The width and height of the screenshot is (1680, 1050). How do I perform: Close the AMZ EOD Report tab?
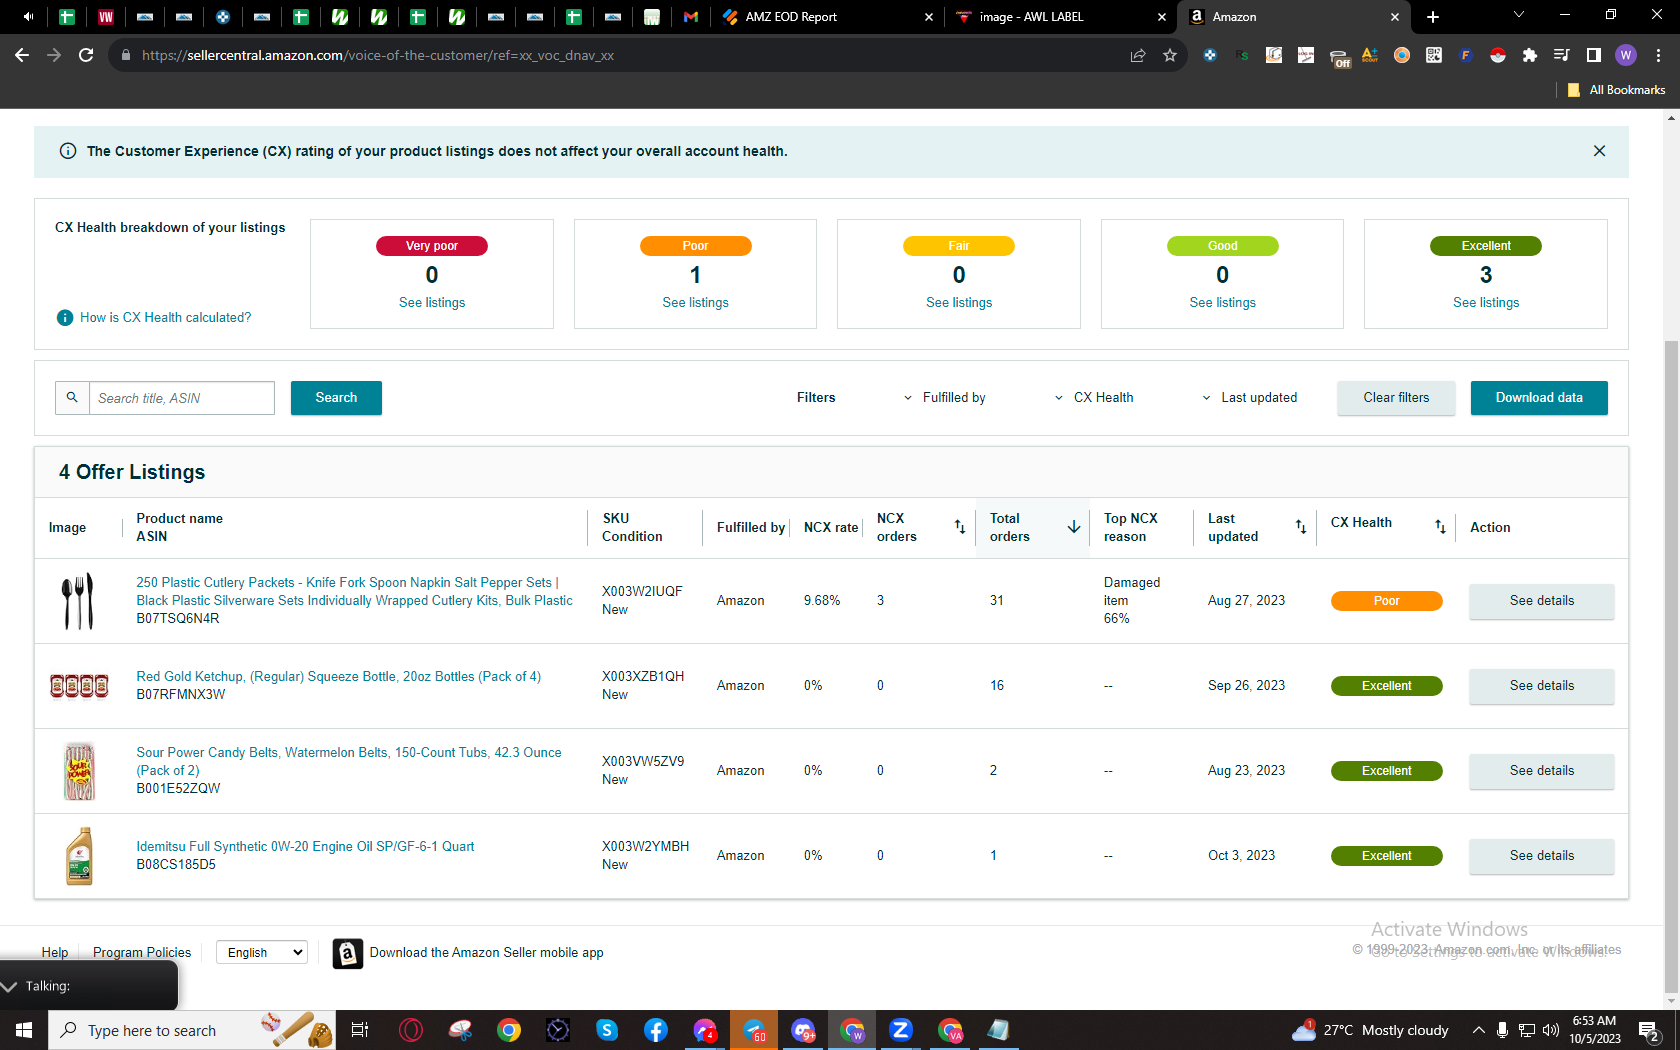[x=929, y=17]
